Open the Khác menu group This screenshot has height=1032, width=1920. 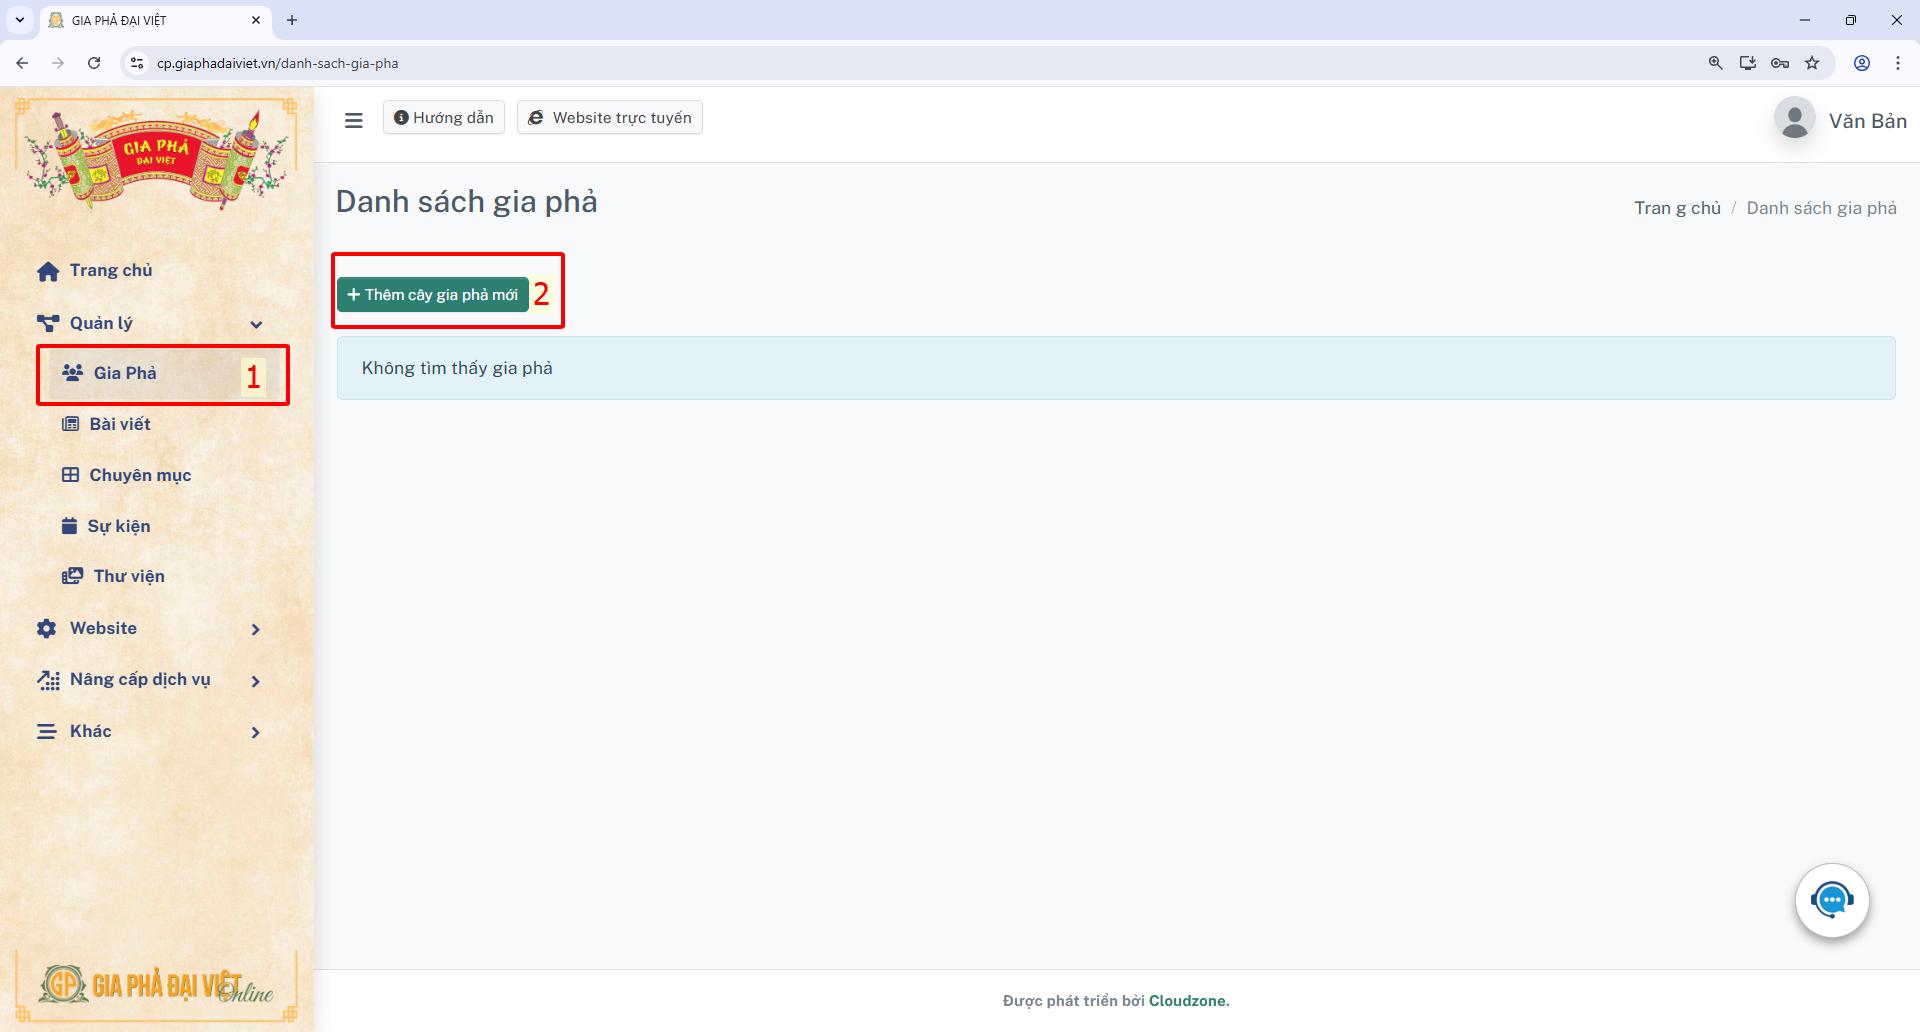256,731
